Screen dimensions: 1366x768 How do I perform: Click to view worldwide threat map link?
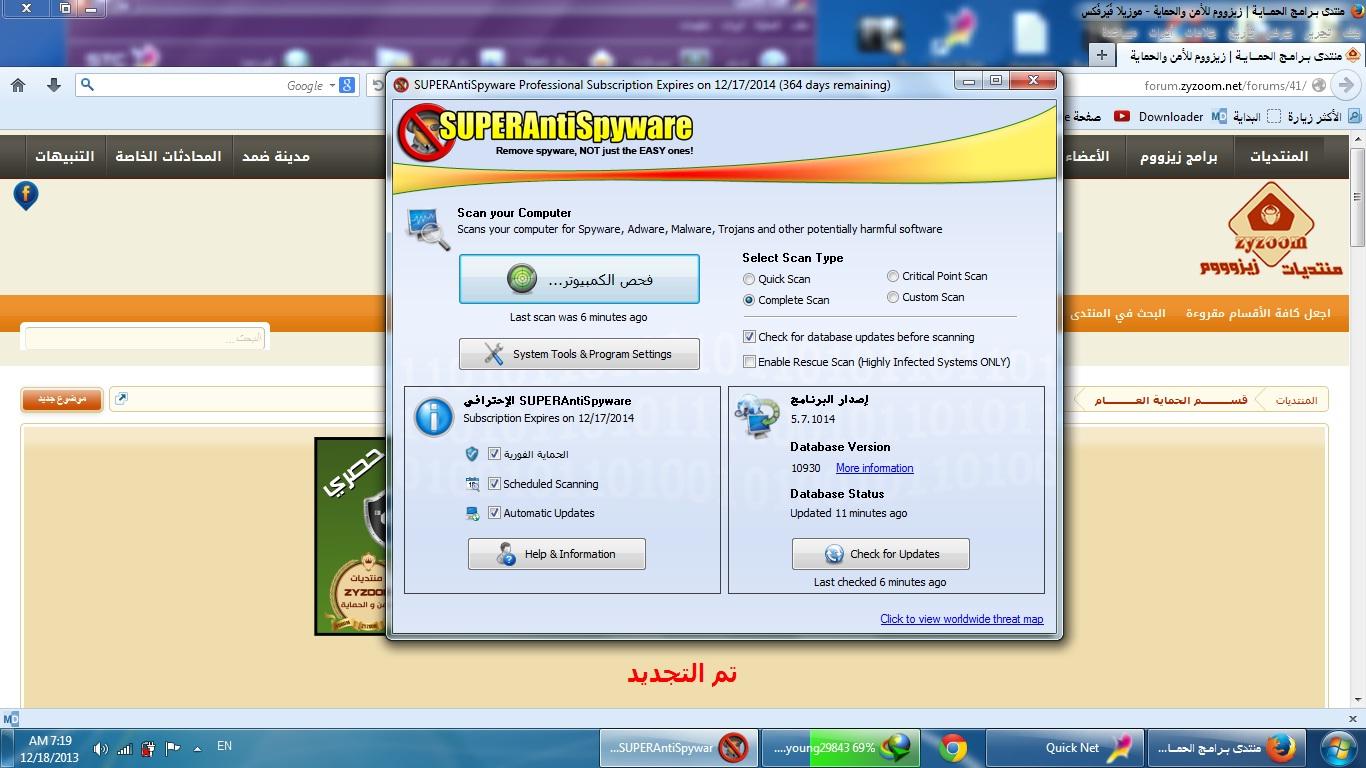(961, 619)
